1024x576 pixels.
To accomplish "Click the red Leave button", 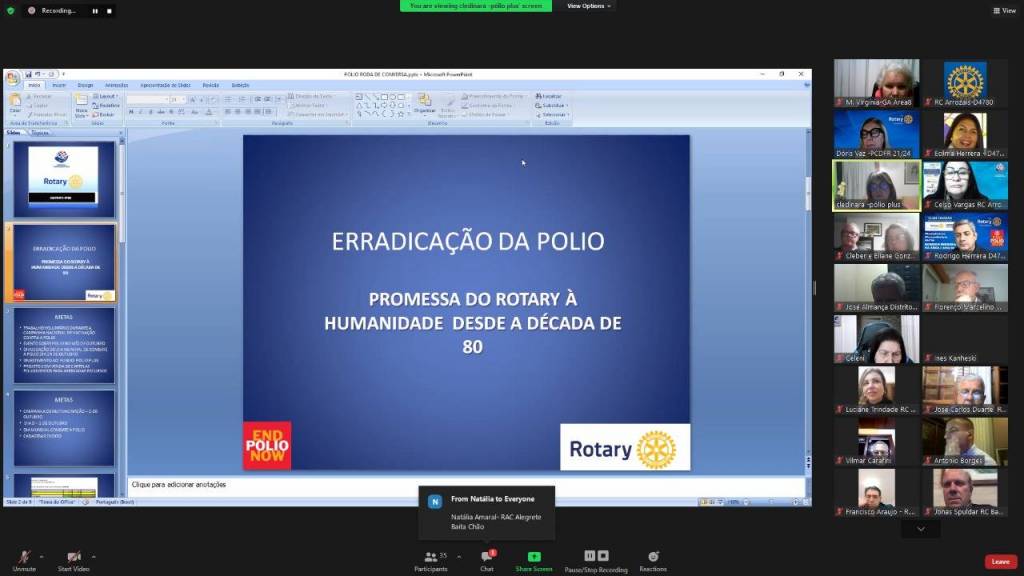I will [1000, 562].
